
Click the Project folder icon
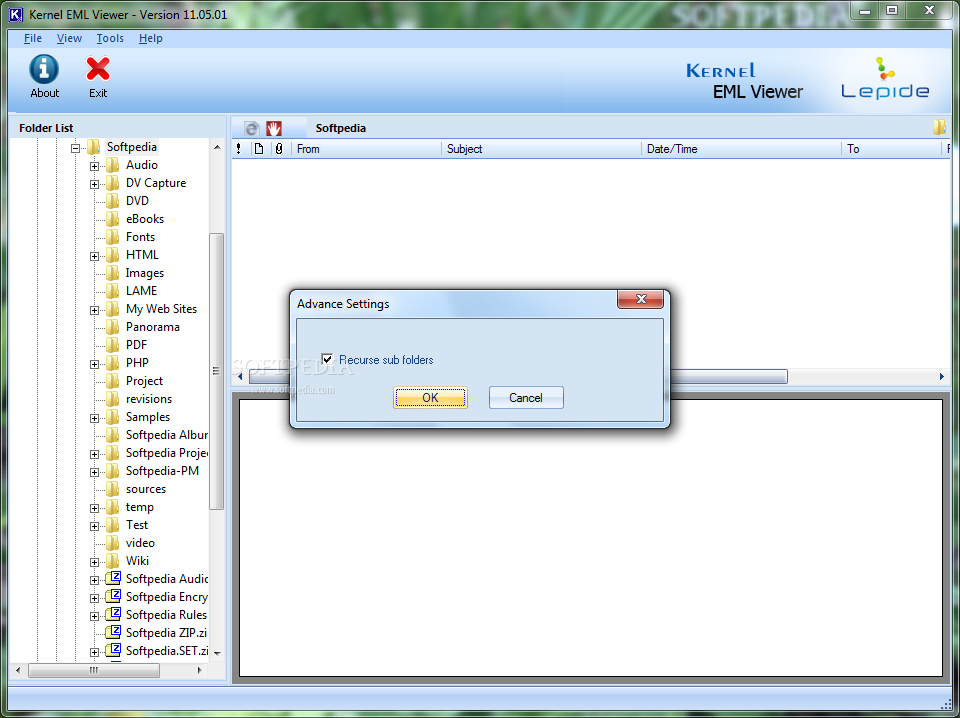coord(113,381)
